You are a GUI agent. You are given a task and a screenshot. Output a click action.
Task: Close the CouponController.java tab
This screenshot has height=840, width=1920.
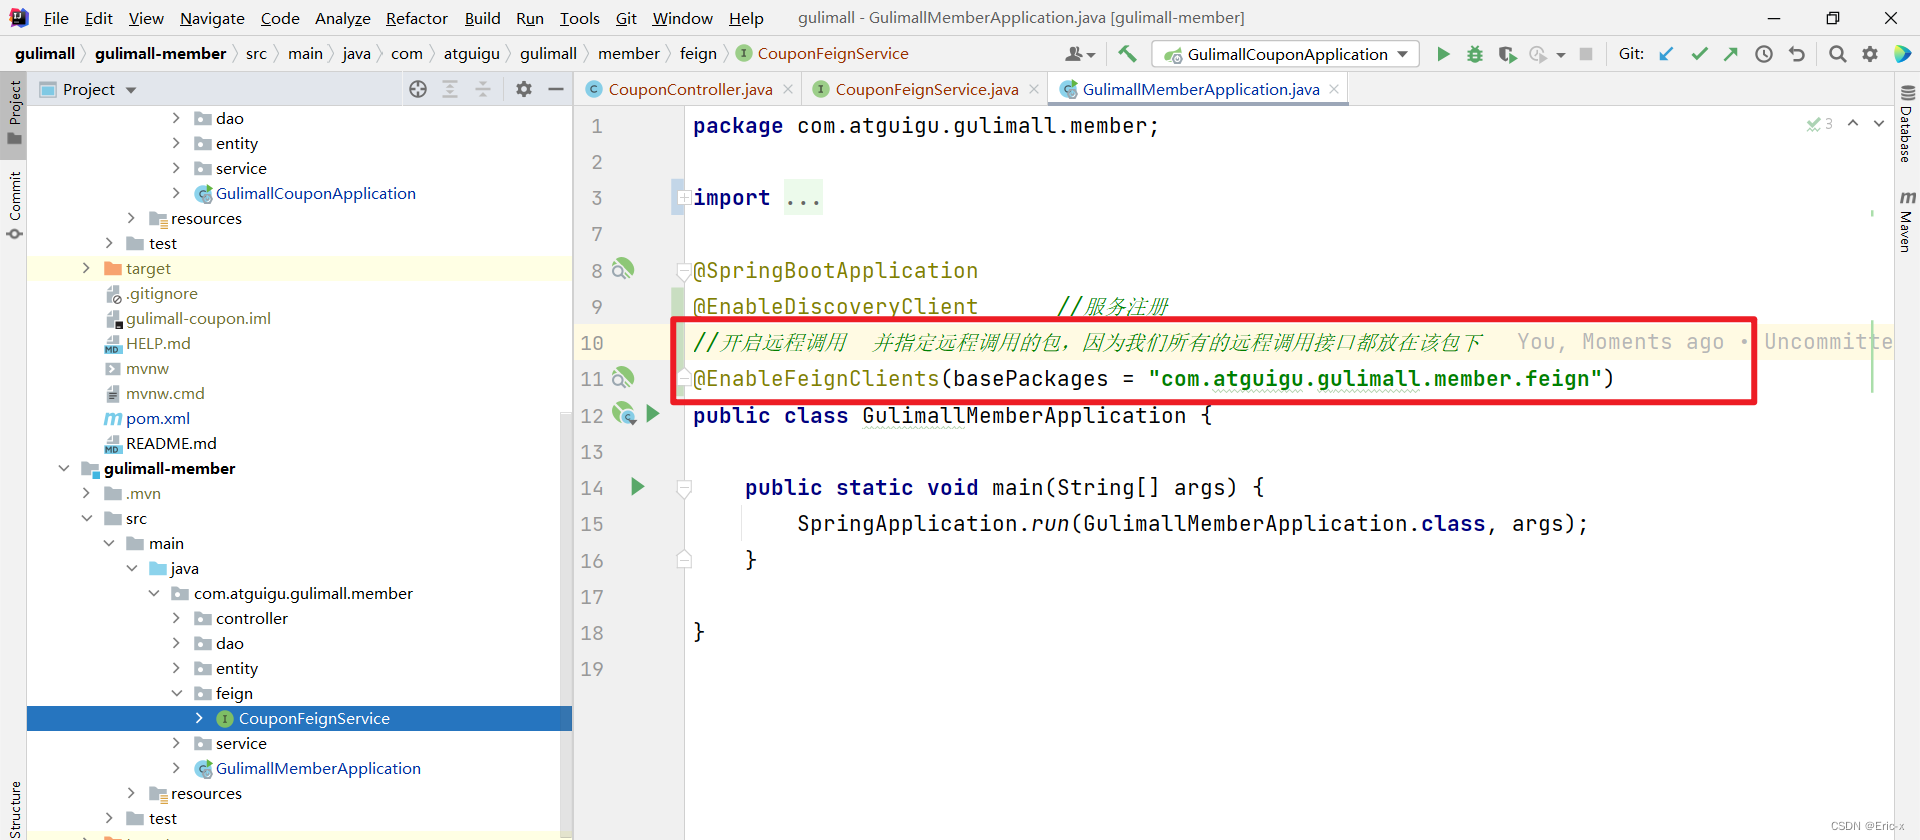788,89
